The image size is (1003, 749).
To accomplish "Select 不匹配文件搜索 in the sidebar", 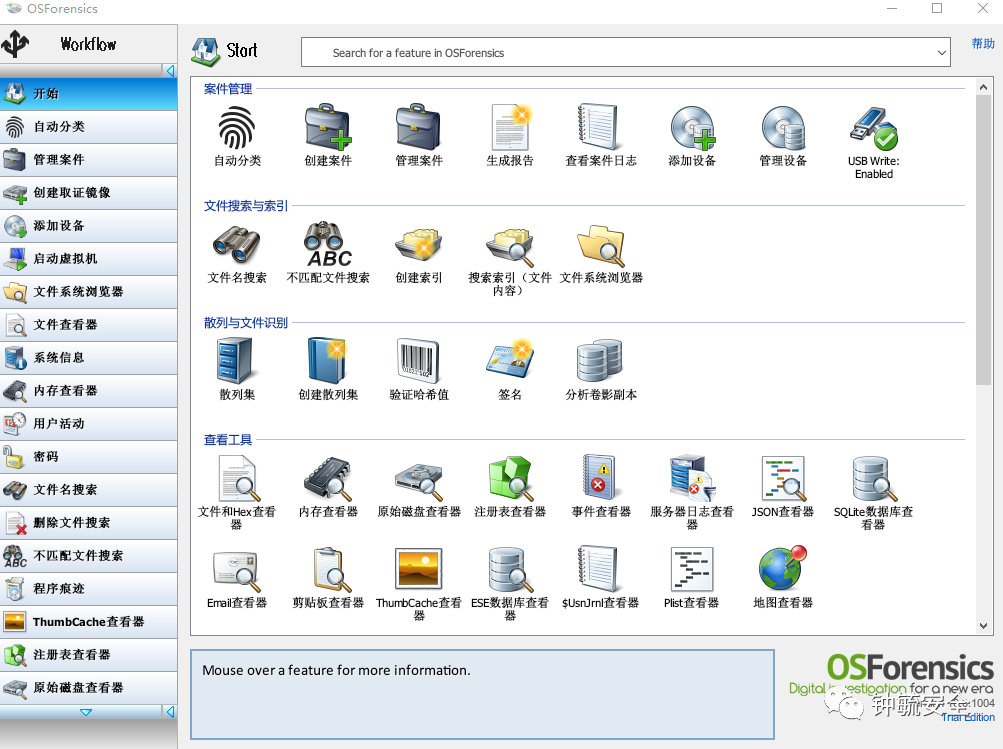I will 88,556.
